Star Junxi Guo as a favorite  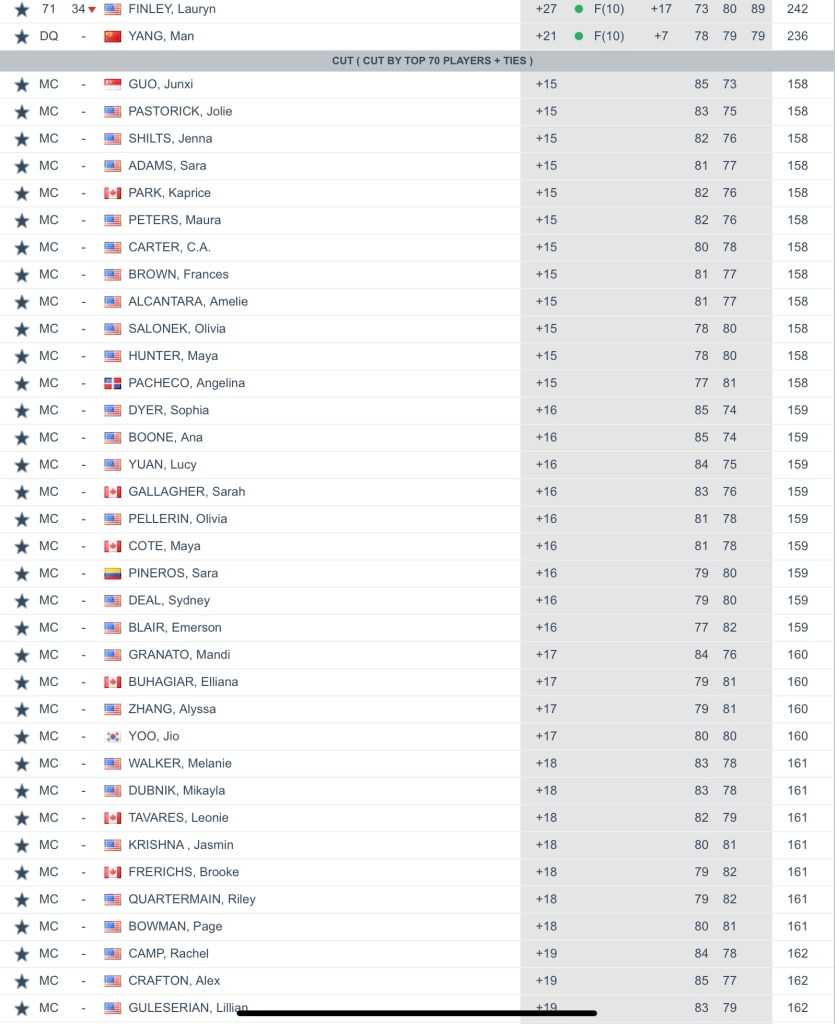pos(22,85)
